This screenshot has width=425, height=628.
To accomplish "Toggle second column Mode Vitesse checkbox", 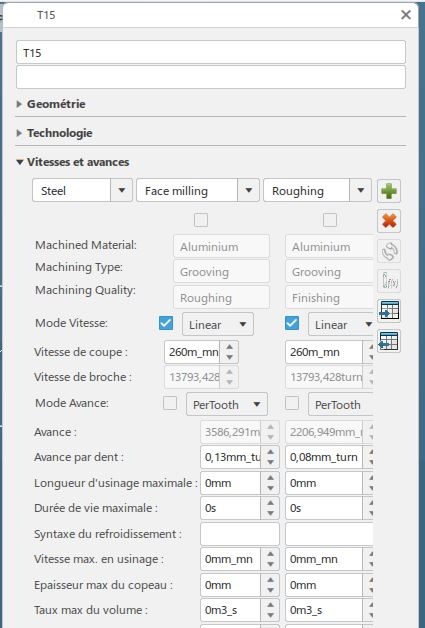I will [x=292, y=323].
